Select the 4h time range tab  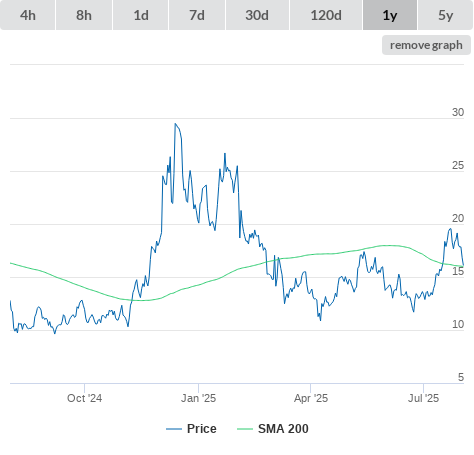[x=28, y=15]
